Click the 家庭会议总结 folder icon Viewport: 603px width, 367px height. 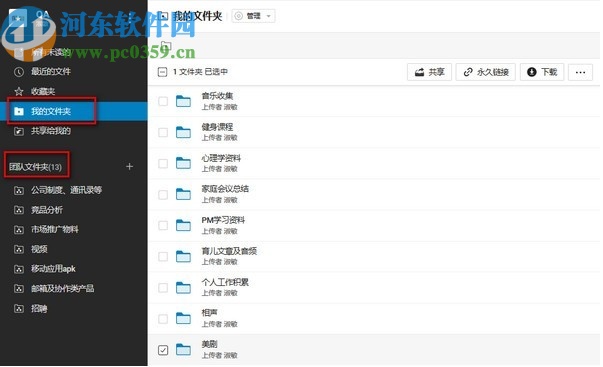tap(183, 194)
